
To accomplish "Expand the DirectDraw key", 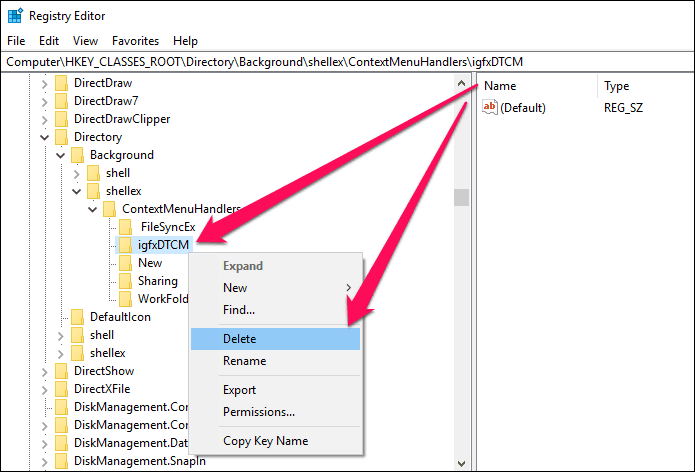I will click(x=44, y=83).
